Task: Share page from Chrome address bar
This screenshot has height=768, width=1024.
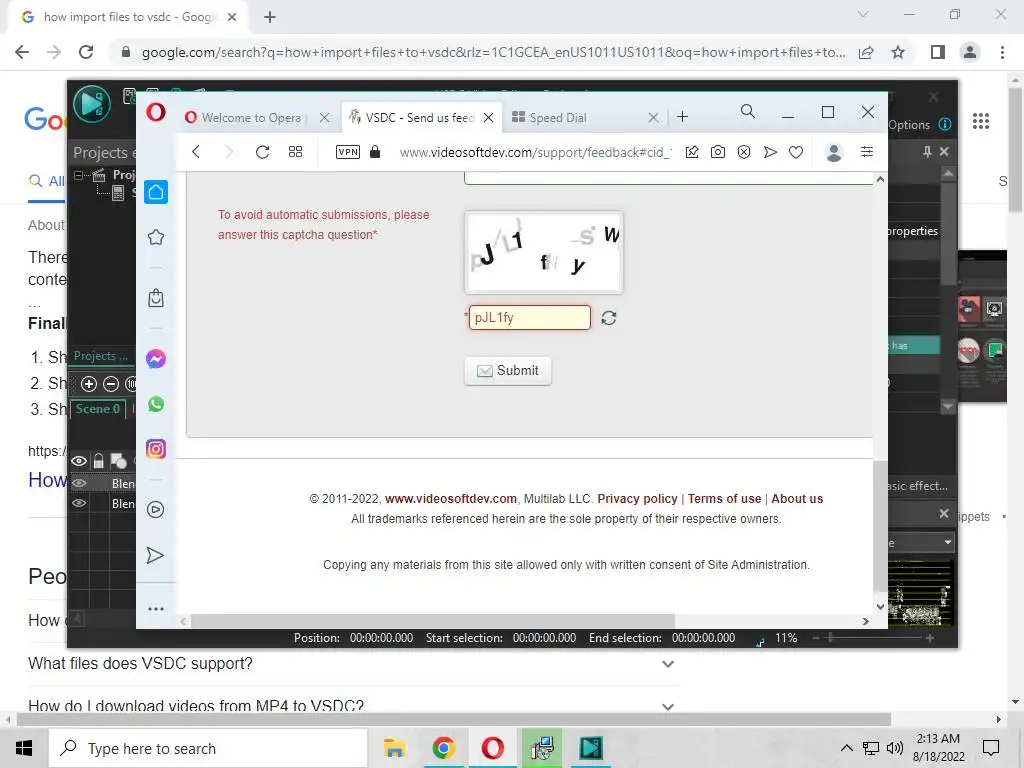Action: [866, 52]
